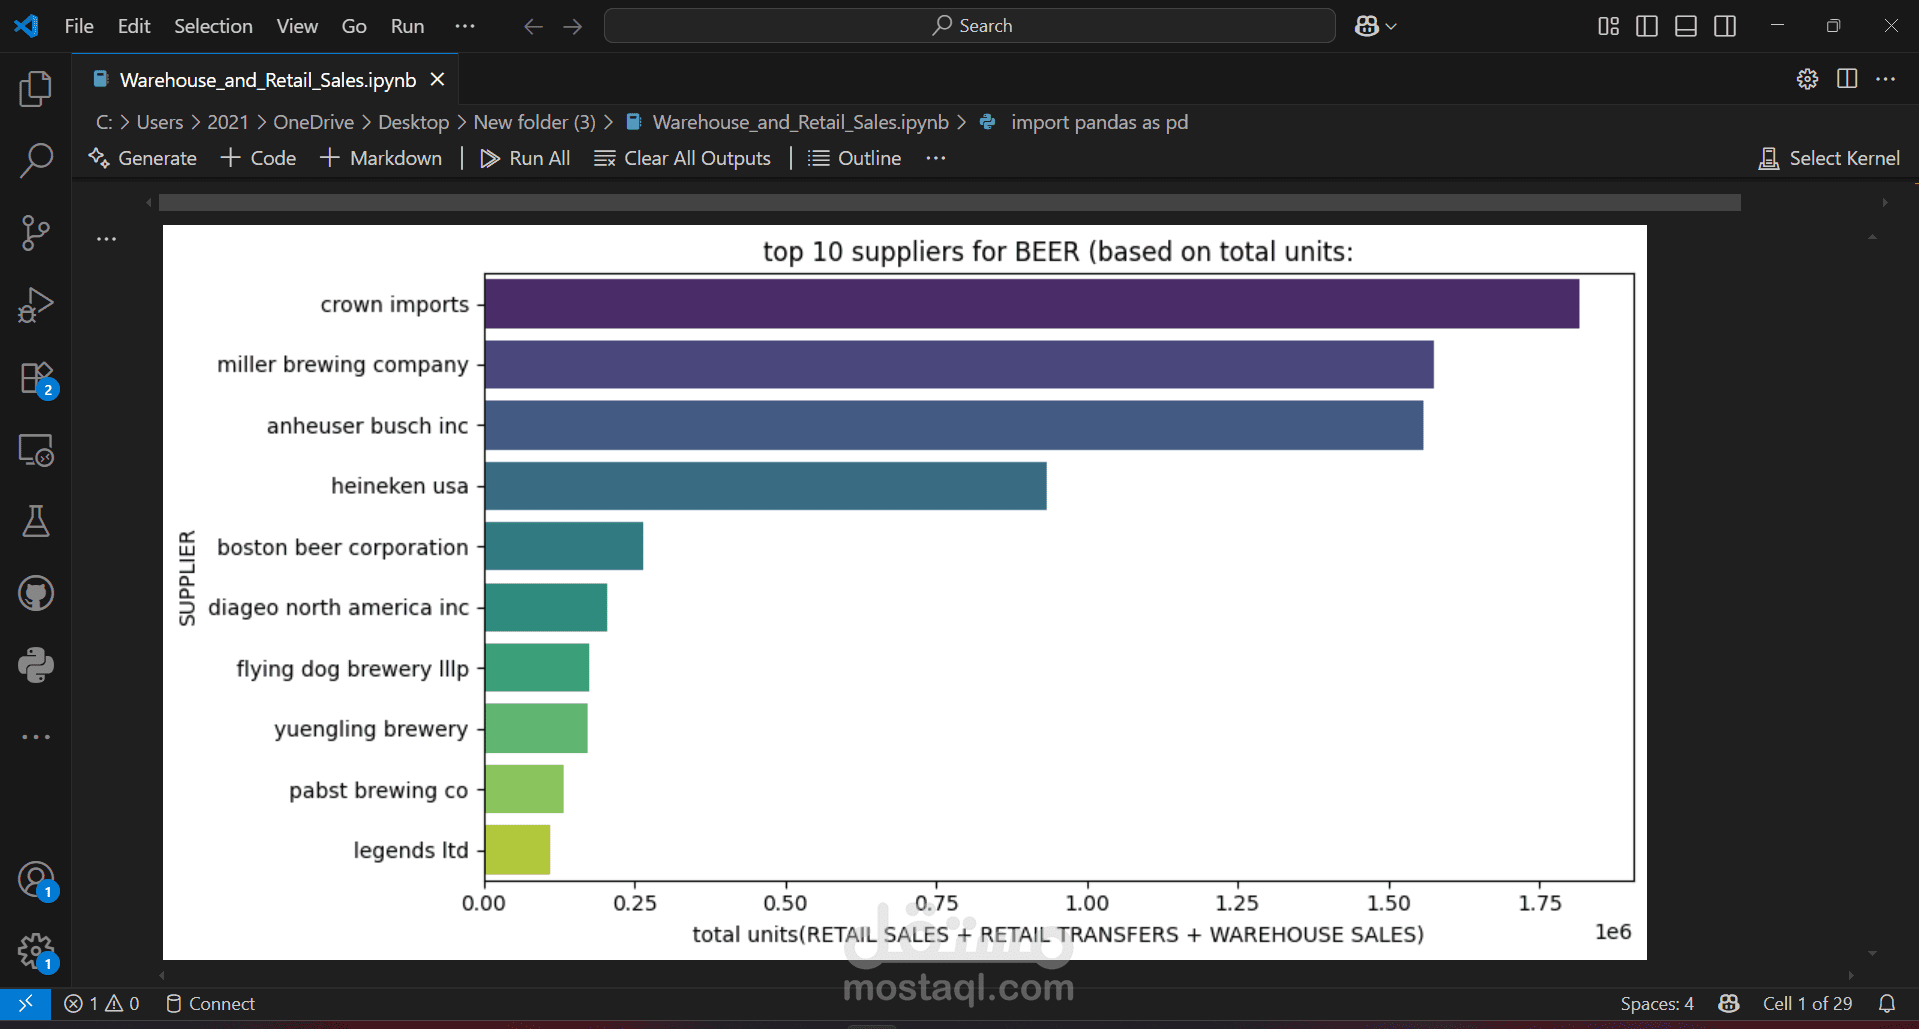Screen dimensions: 1919x1029
Task: Click the horizontal scrollbar above the chart
Action: pyautogui.click(x=950, y=203)
